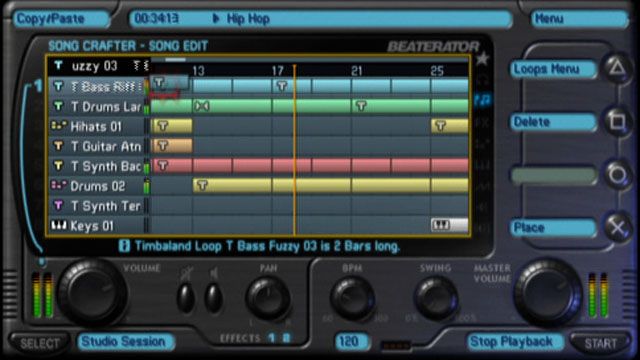Viewport: 640px width, 360px height.
Task: Click the T icon on the Bass clip at bar 17
Action: [282, 86]
